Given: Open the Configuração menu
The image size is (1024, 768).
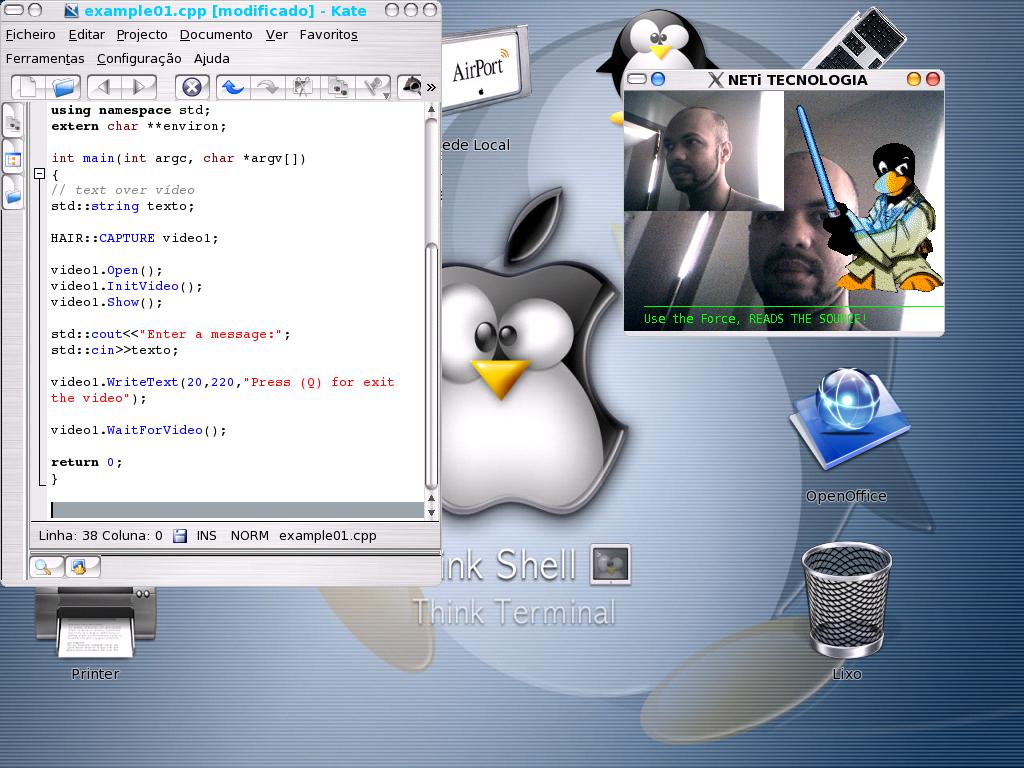Looking at the screenshot, I should 139,59.
